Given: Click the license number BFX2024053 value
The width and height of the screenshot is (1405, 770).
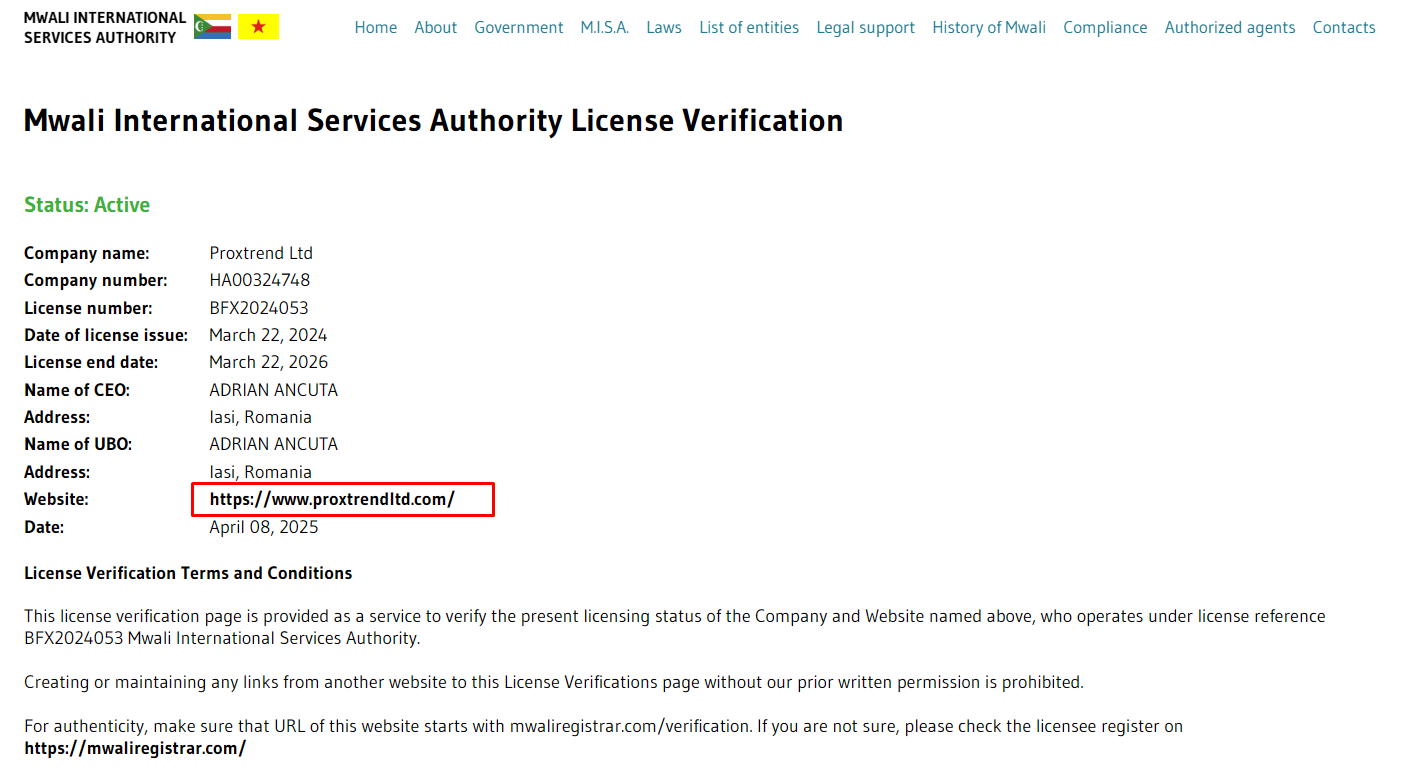Looking at the screenshot, I should coord(258,308).
